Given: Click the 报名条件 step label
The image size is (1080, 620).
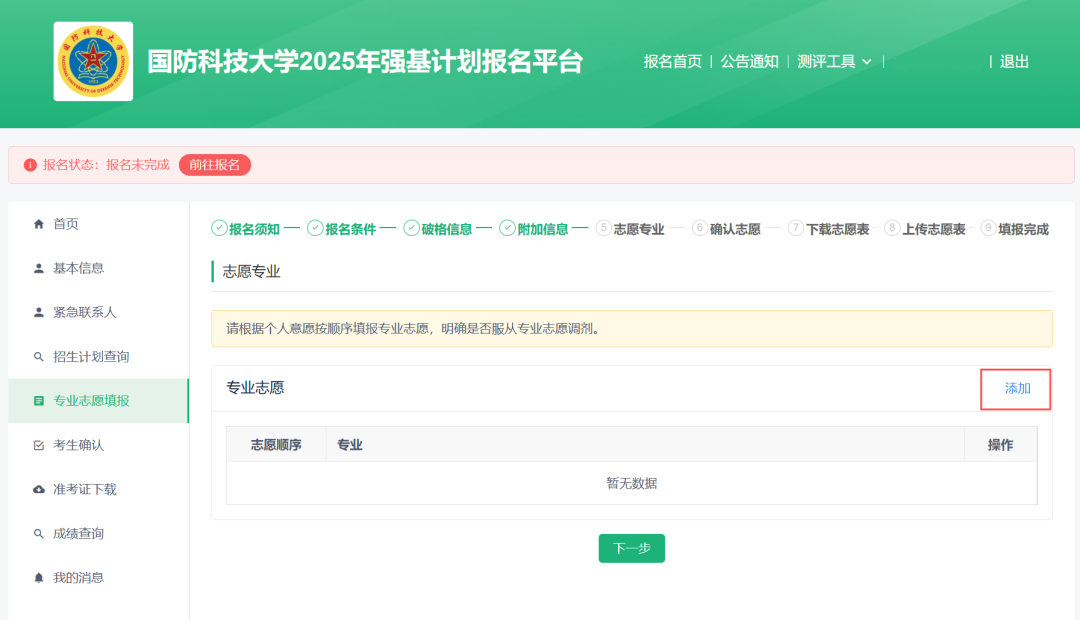Looking at the screenshot, I should pos(351,229).
